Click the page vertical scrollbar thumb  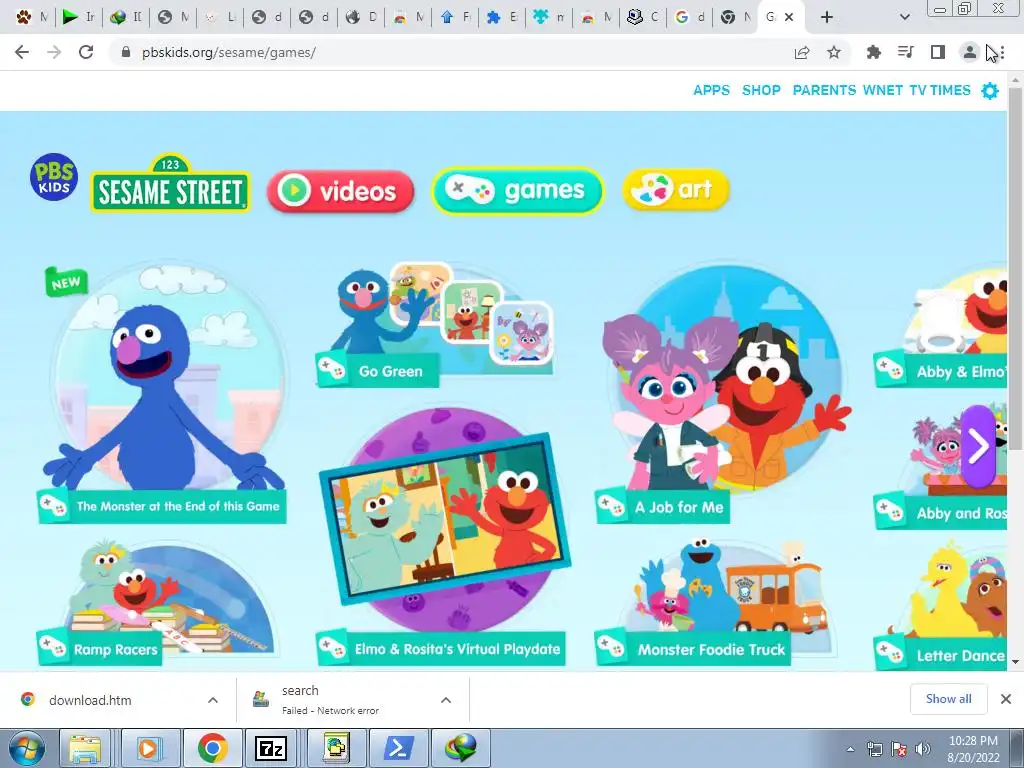coord(1016,268)
